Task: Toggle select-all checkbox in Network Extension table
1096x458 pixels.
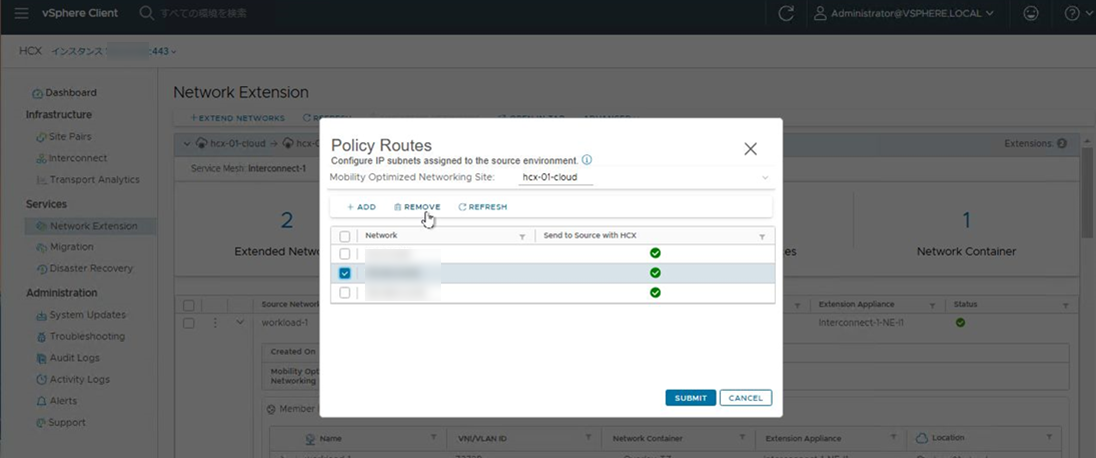Action: coord(189,306)
